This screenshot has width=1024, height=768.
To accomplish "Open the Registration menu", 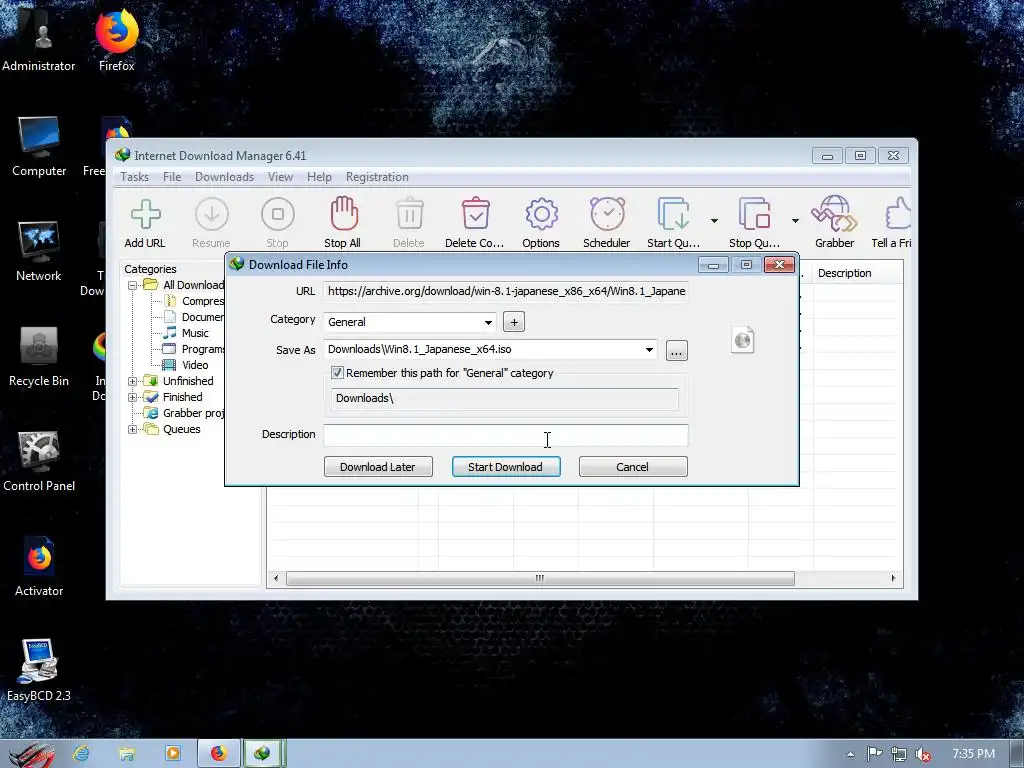I will click(377, 177).
